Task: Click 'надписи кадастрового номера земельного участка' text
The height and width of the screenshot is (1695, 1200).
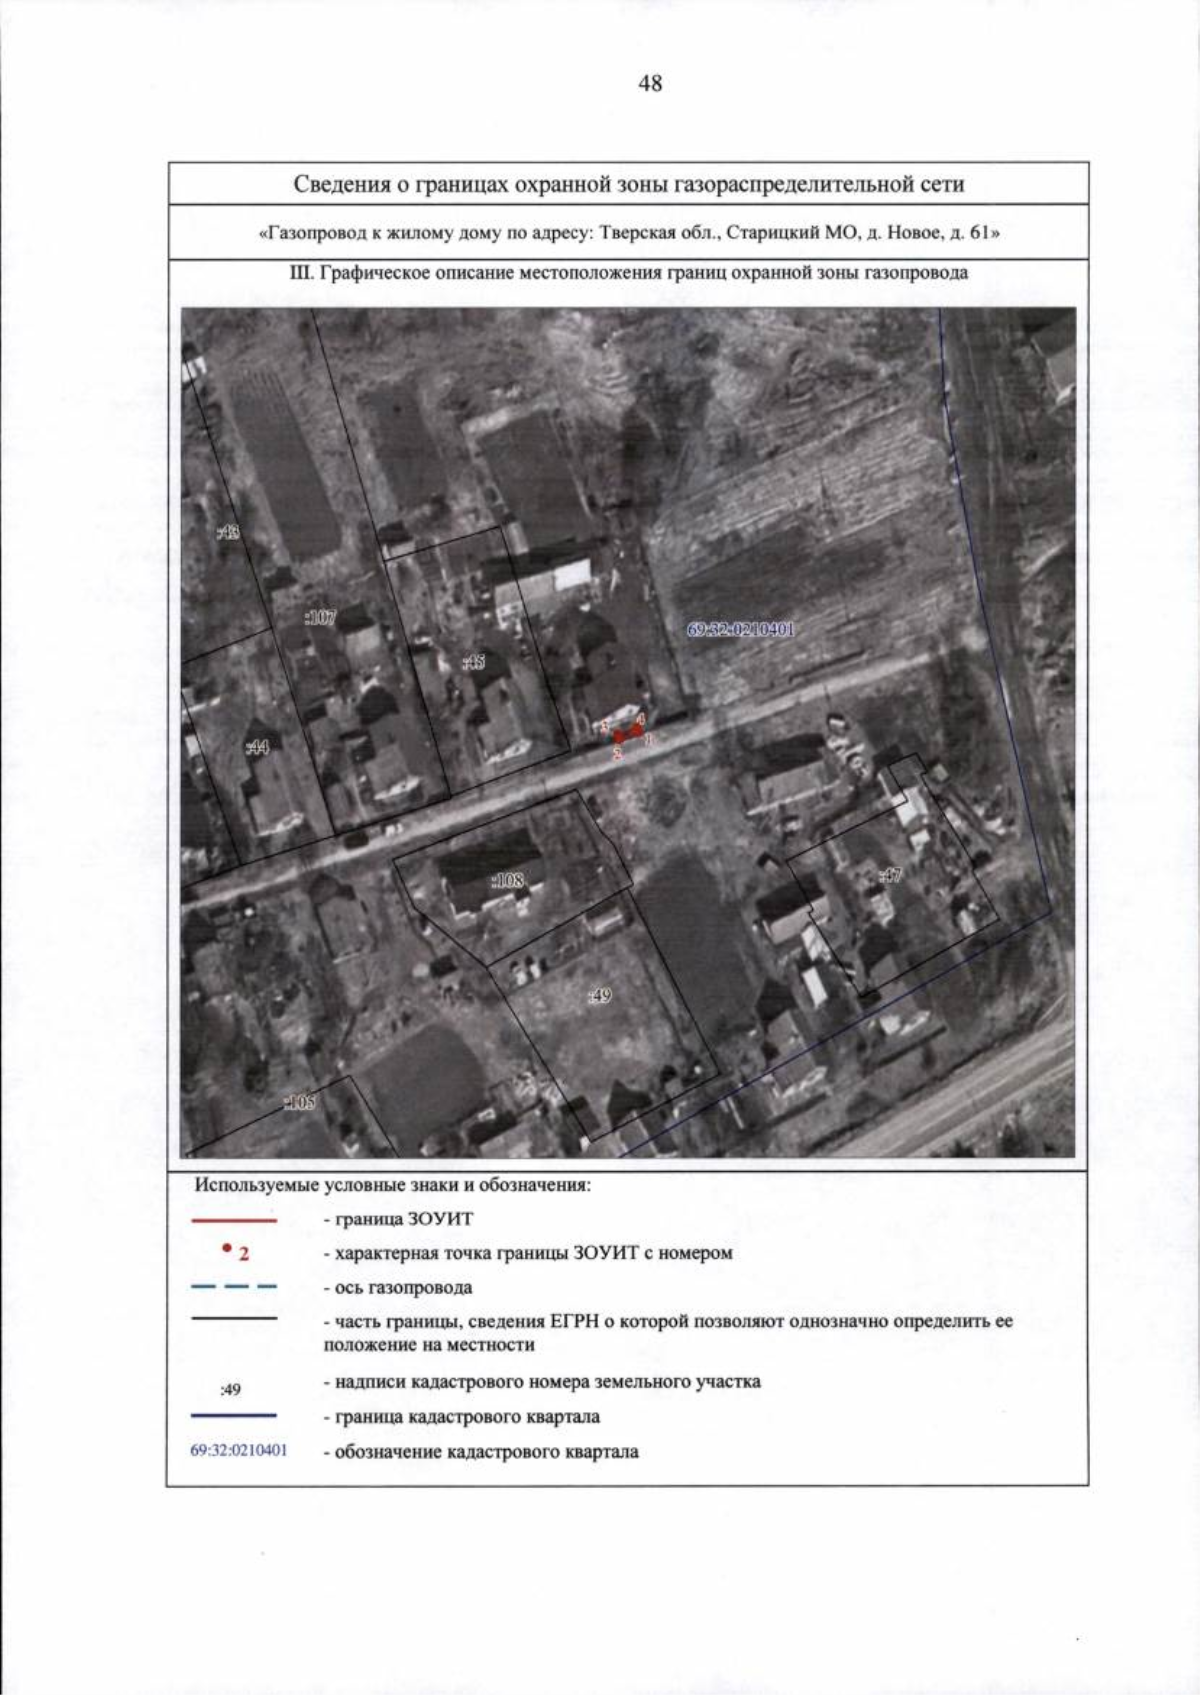Action: coord(542,1382)
